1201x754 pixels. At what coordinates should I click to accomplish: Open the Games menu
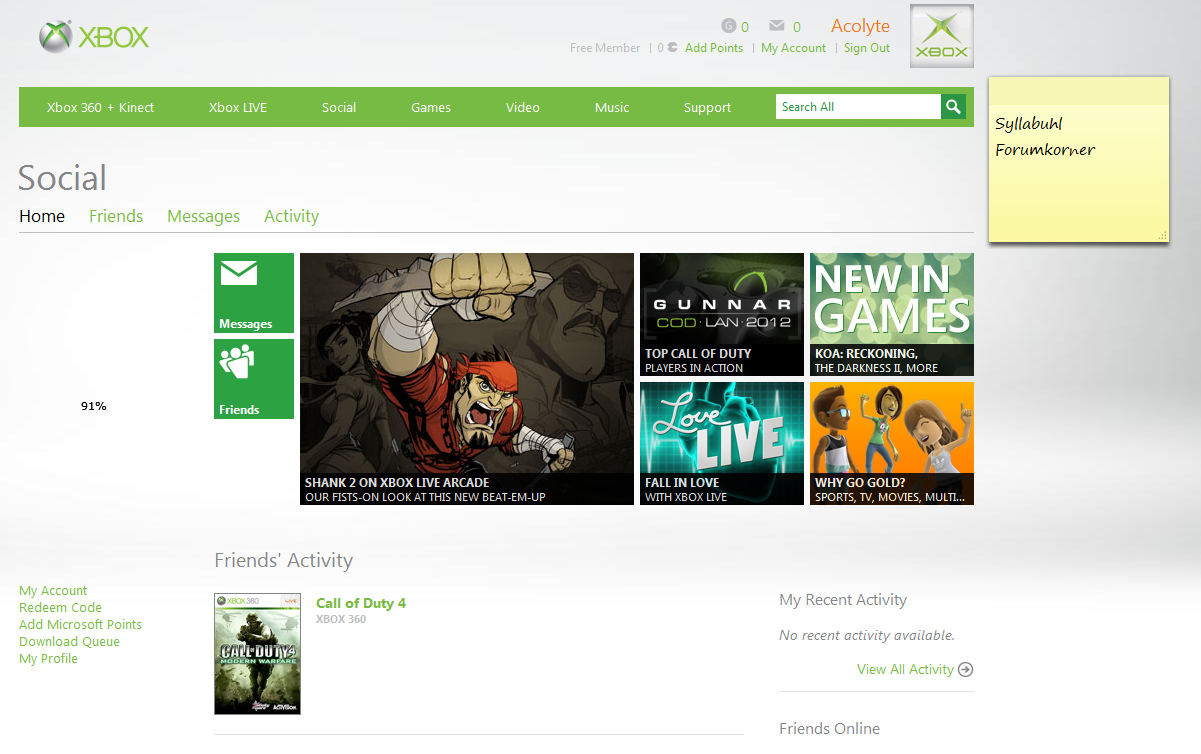click(431, 107)
